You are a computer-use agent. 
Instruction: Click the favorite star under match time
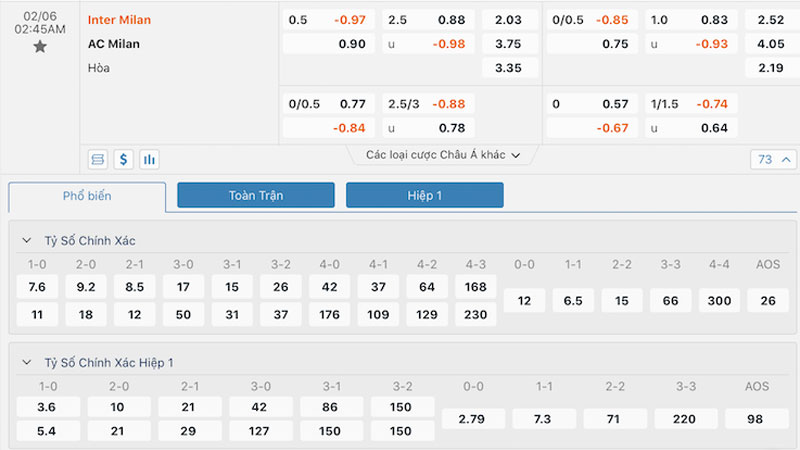[x=40, y=47]
